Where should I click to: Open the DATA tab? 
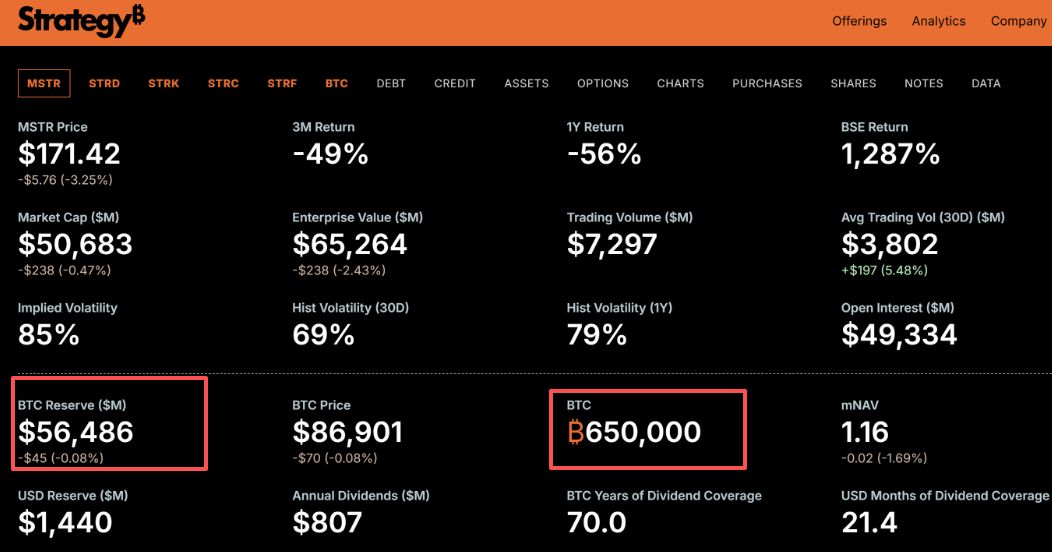986,83
